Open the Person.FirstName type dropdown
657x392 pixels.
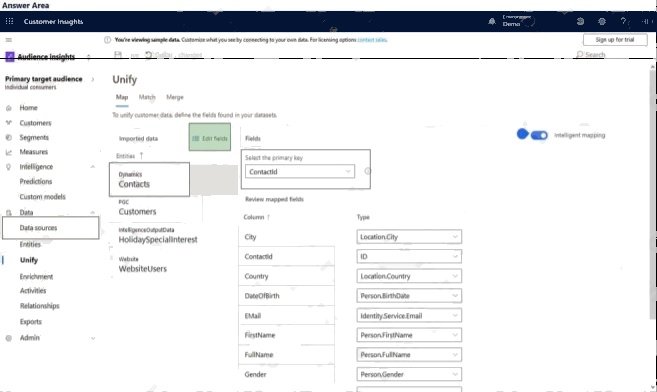point(409,335)
